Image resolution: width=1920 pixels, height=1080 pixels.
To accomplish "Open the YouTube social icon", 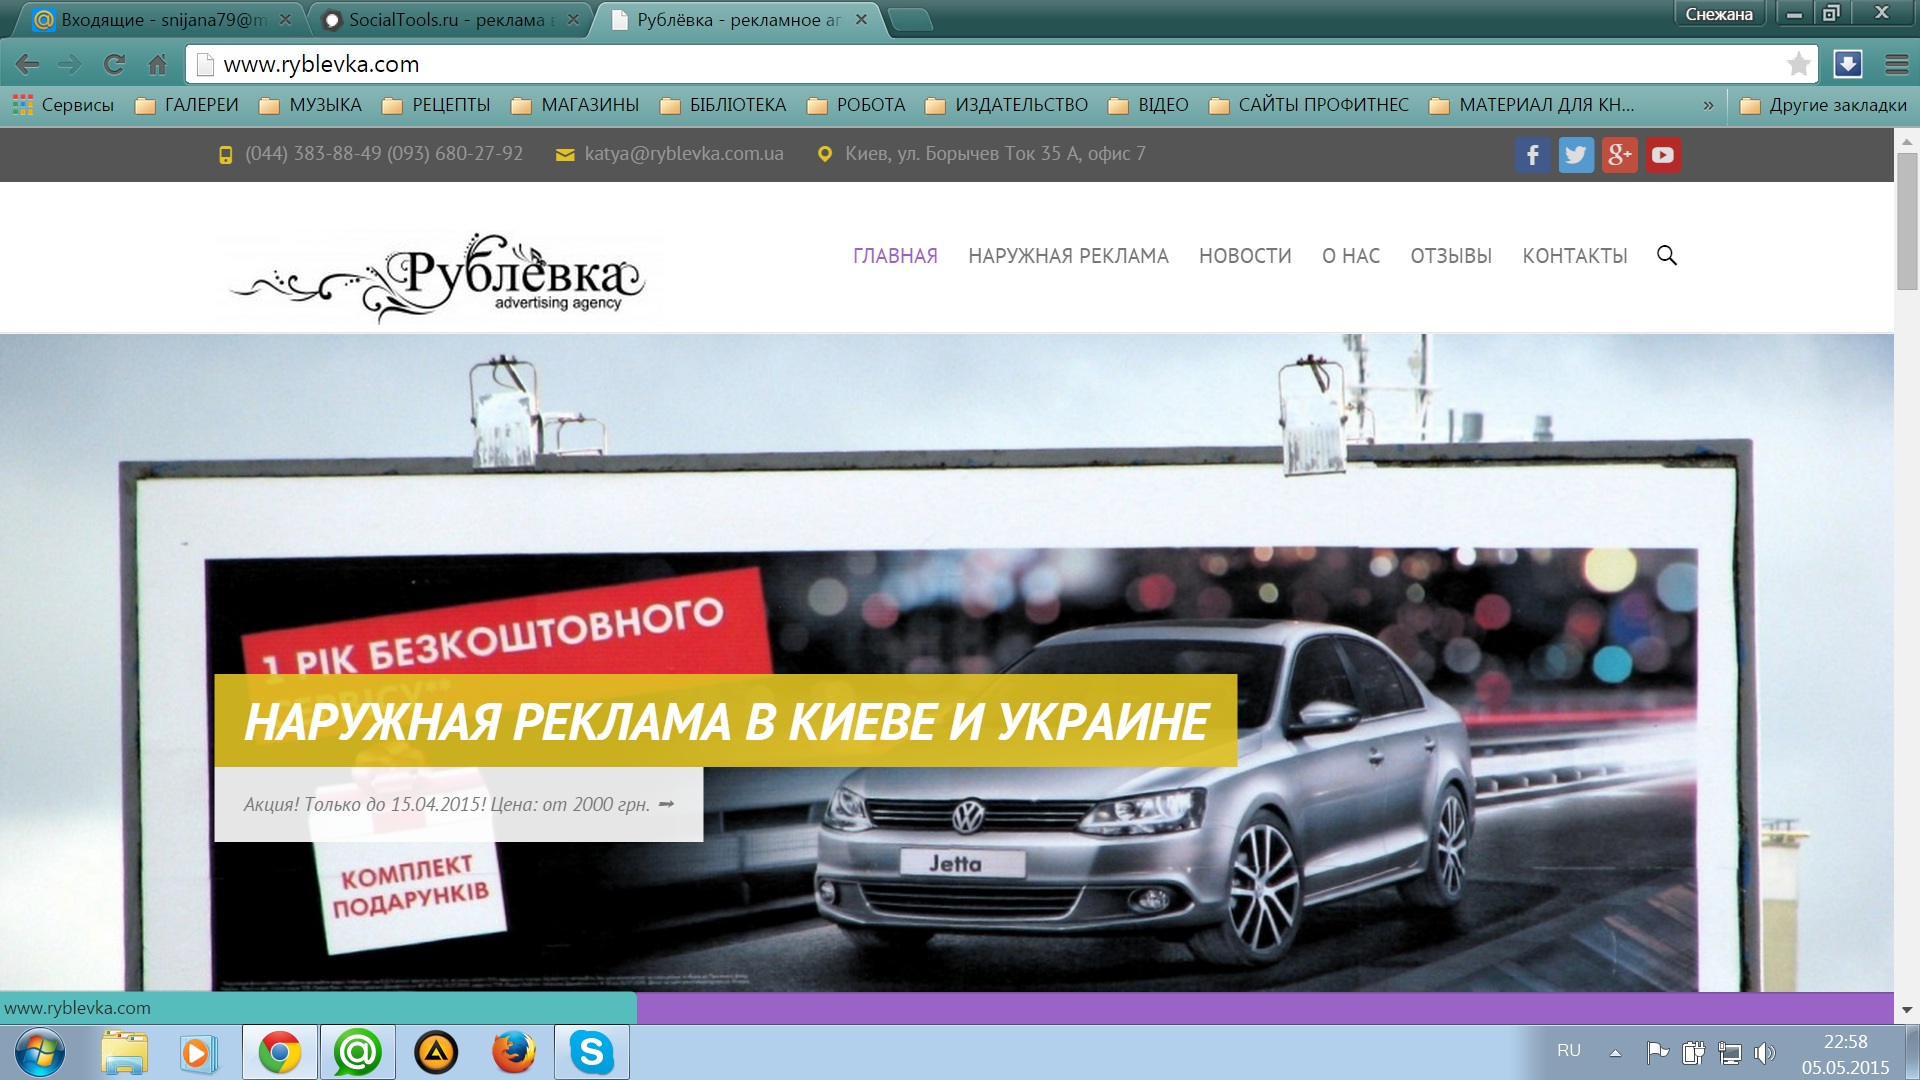I will 1663,155.
